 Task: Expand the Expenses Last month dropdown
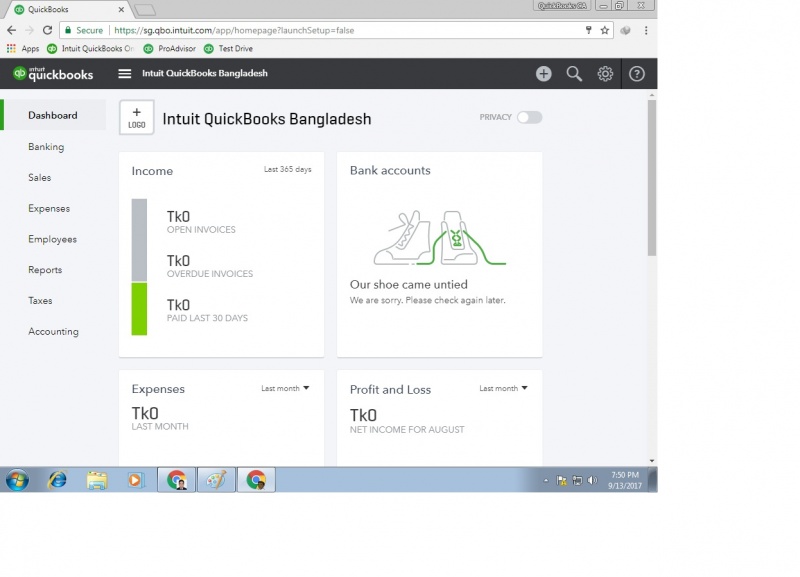coord(285,388)
